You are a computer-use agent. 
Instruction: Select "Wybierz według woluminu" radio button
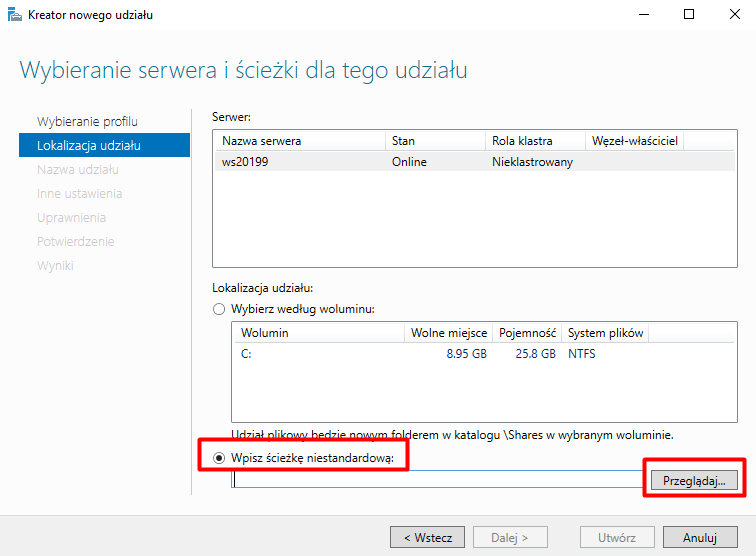point(219,309)
